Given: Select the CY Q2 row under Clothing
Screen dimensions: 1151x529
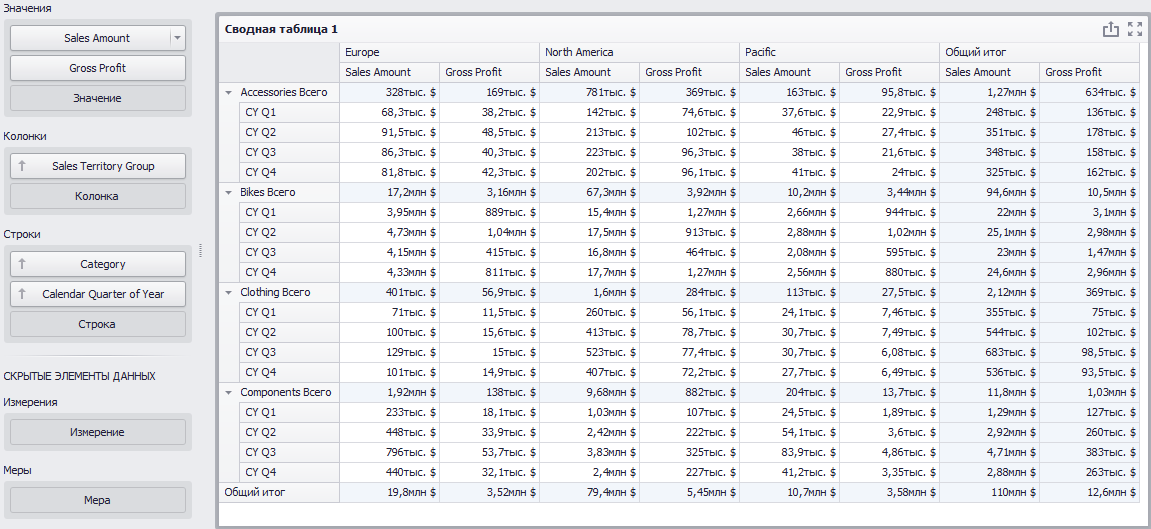Looking at the screenshot, I should 289,332.
